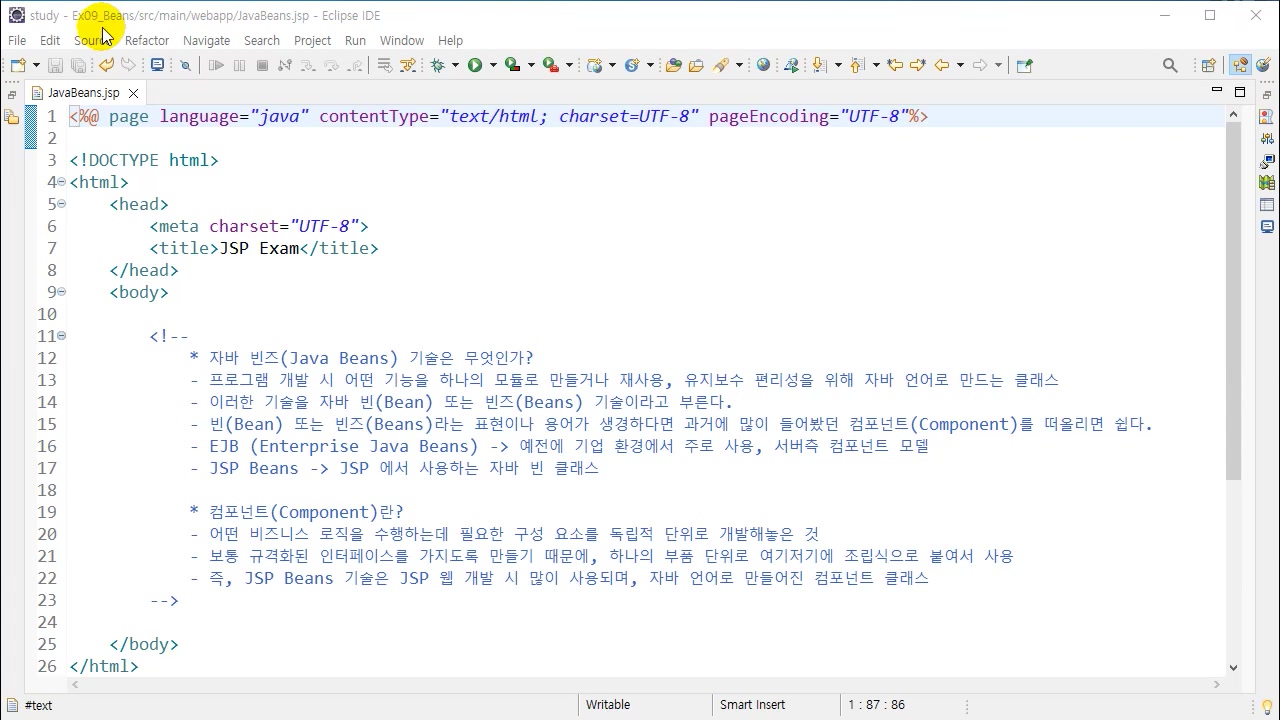Run the application using the green Run icon
The height and width of the screenshot is (720, 1280).
point(475,65)
